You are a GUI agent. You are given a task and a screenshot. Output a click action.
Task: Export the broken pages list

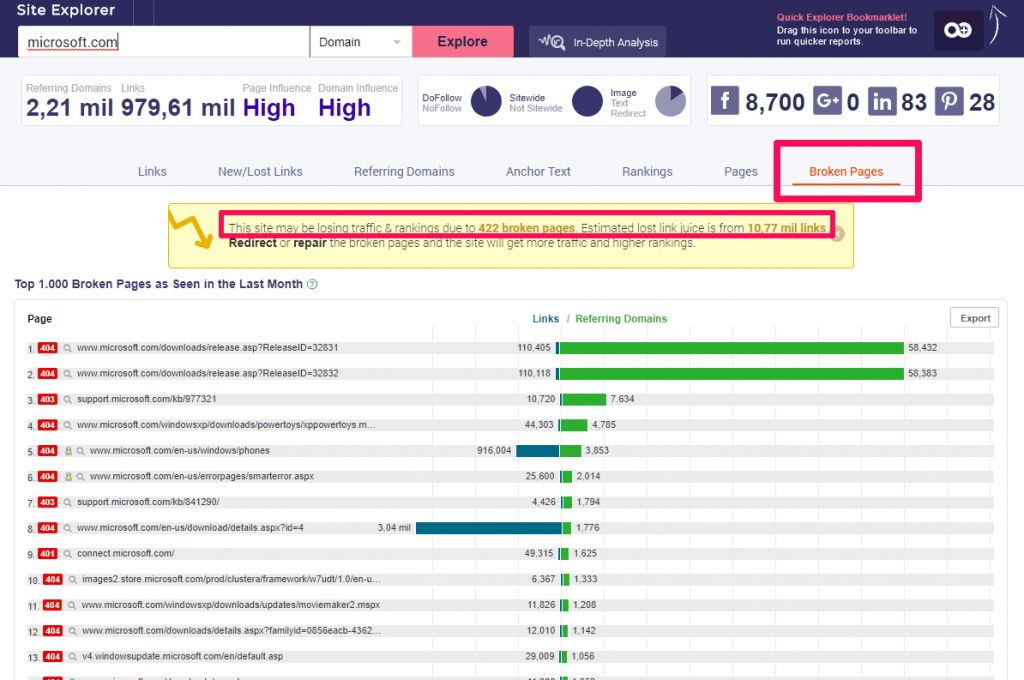[x=974, y=318]
